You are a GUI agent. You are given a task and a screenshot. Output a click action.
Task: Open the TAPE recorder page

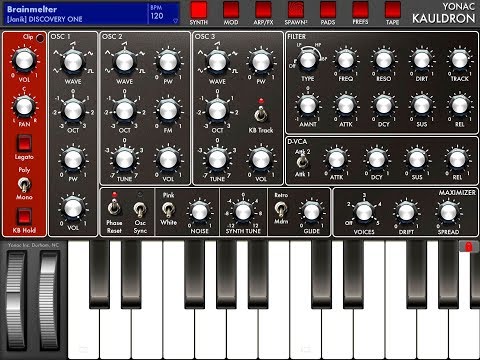(393, 10)
